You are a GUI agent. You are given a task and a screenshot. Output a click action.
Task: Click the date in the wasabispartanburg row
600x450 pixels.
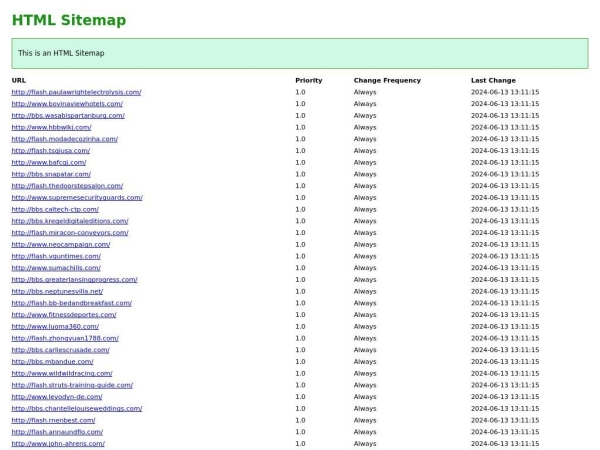point(505,116)
